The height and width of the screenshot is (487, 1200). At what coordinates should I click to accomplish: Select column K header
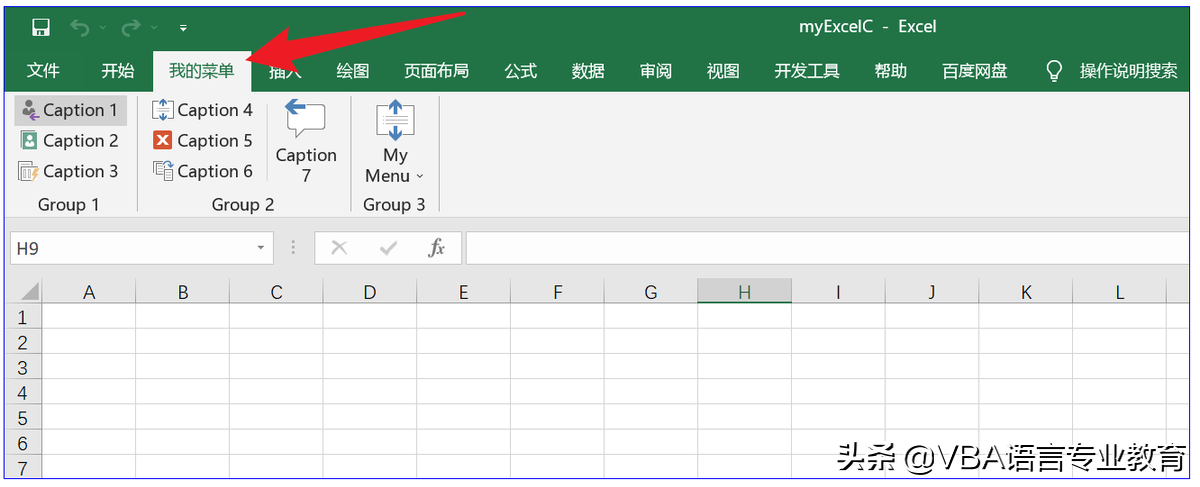[1026, 292]
